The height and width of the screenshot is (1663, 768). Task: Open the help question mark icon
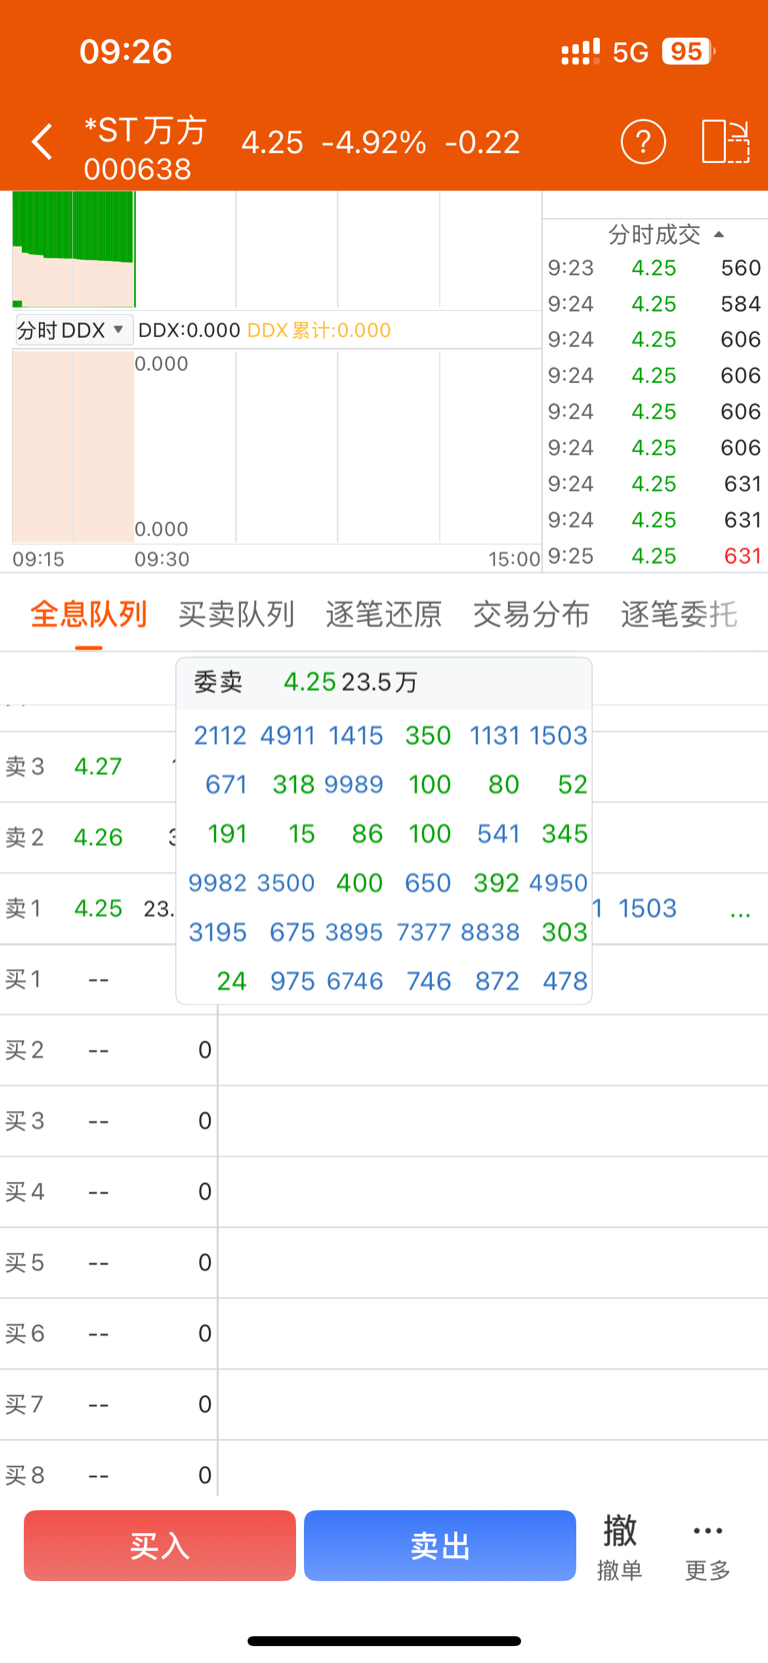[643, 142]
